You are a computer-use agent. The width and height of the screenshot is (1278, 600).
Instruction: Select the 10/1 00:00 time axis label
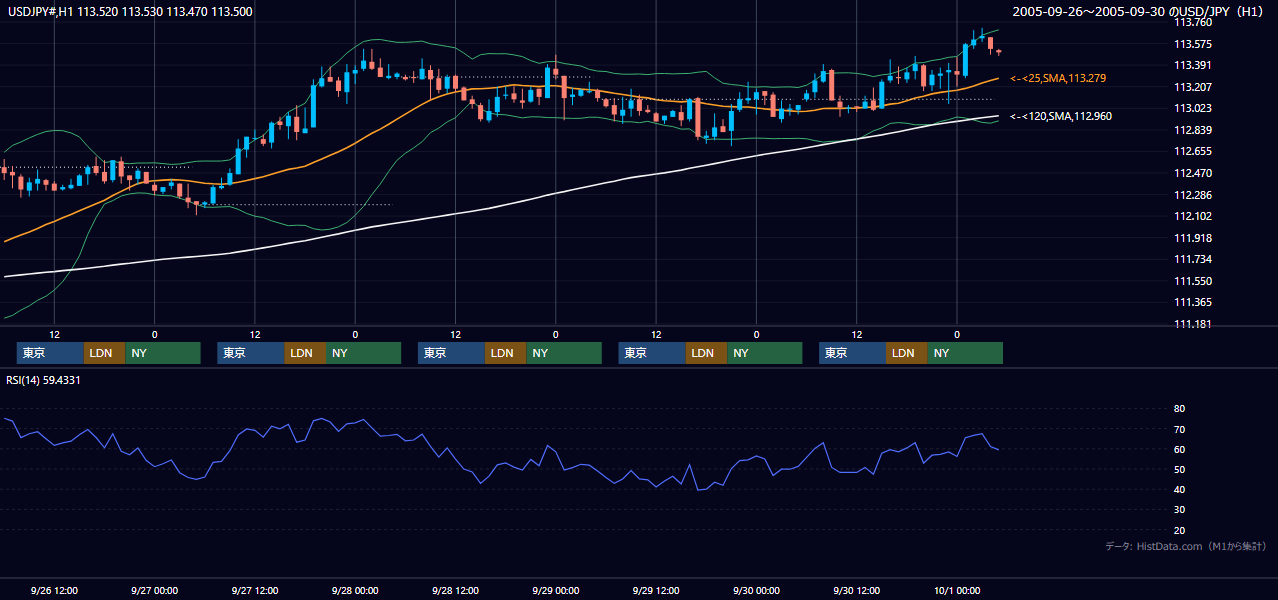pos(957,590)
